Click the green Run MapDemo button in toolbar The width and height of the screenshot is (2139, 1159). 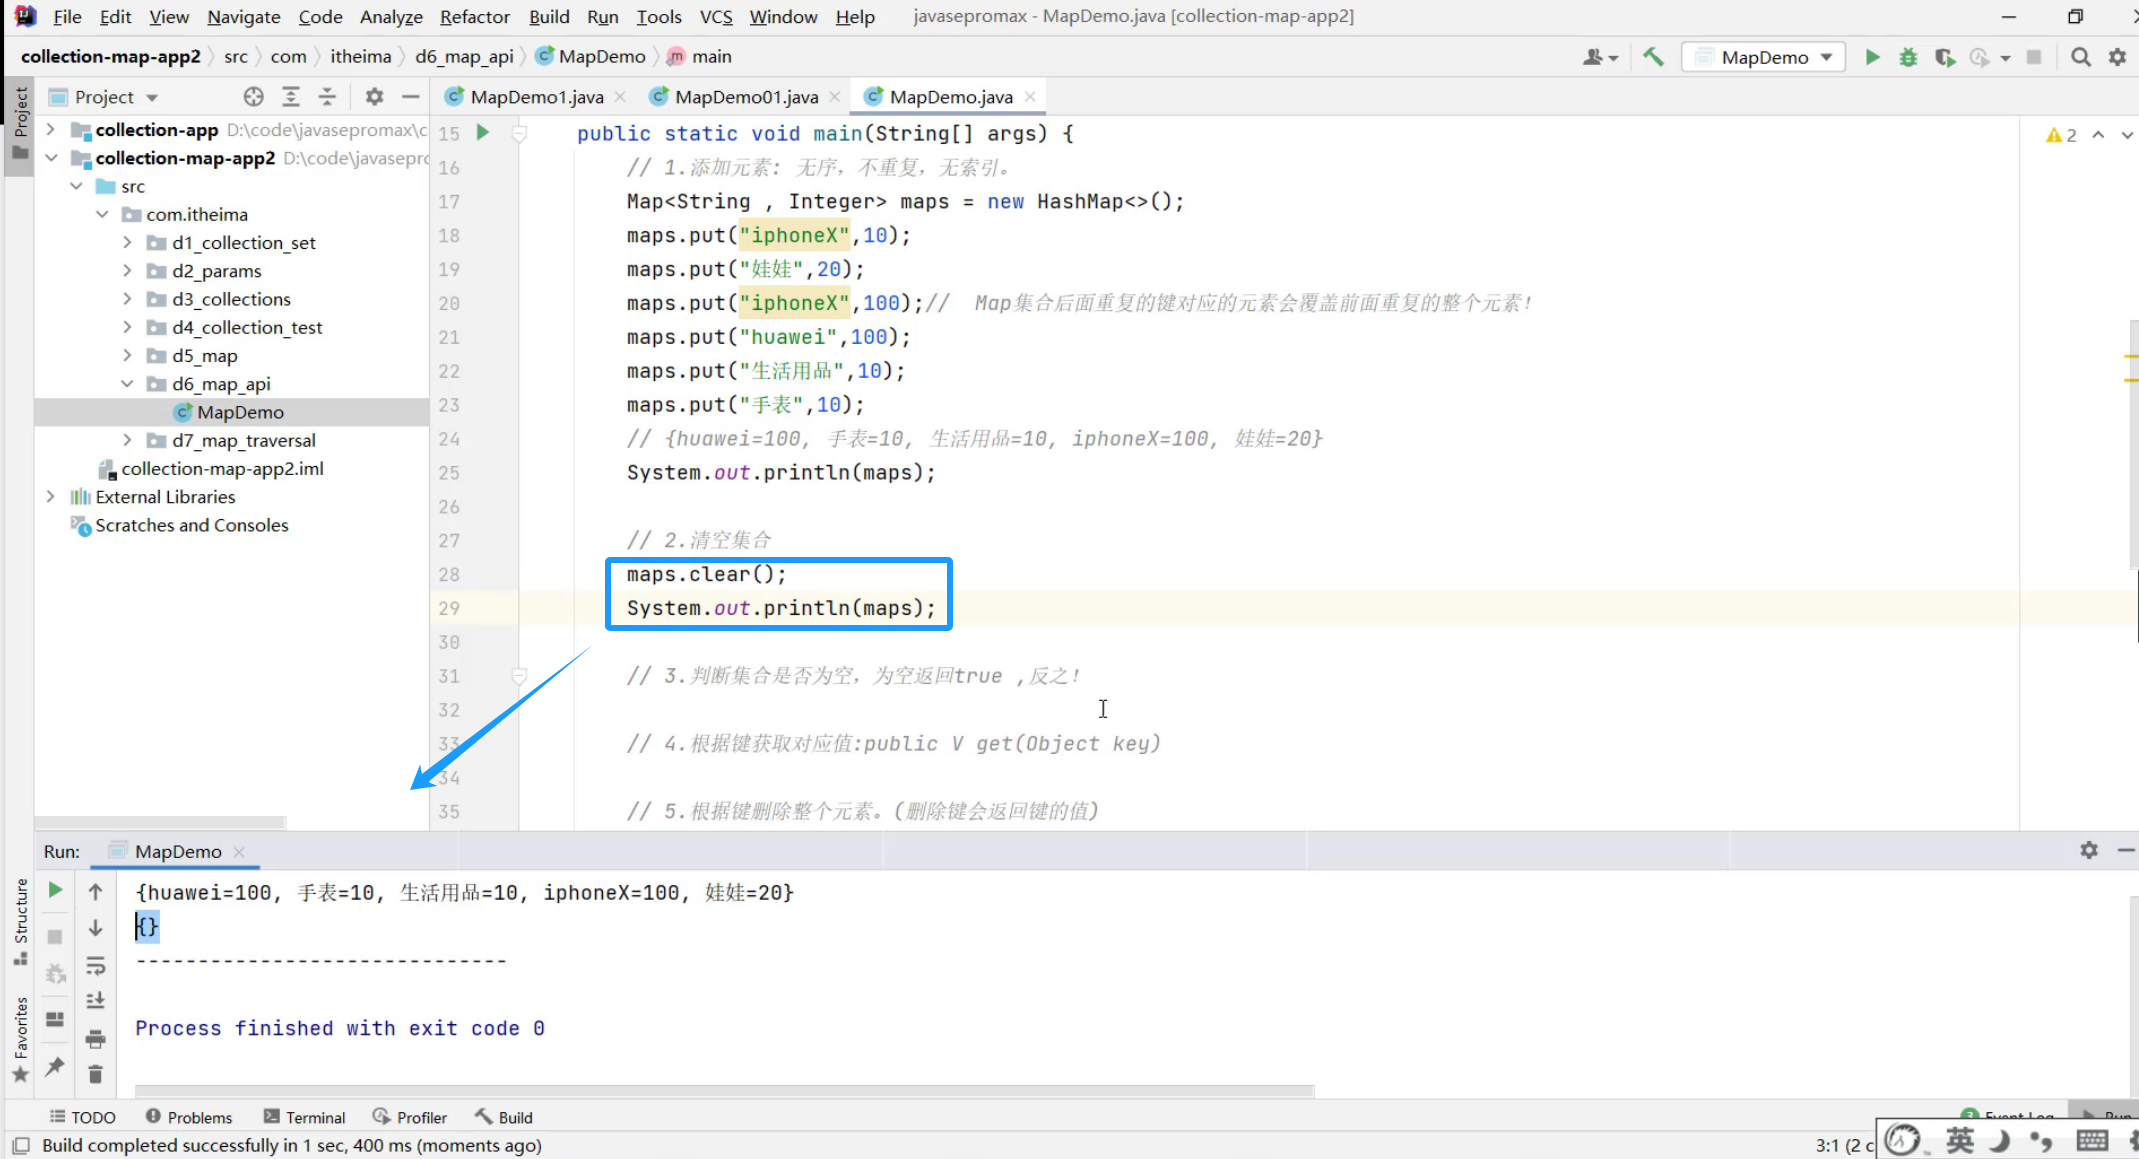[1872, 57]
